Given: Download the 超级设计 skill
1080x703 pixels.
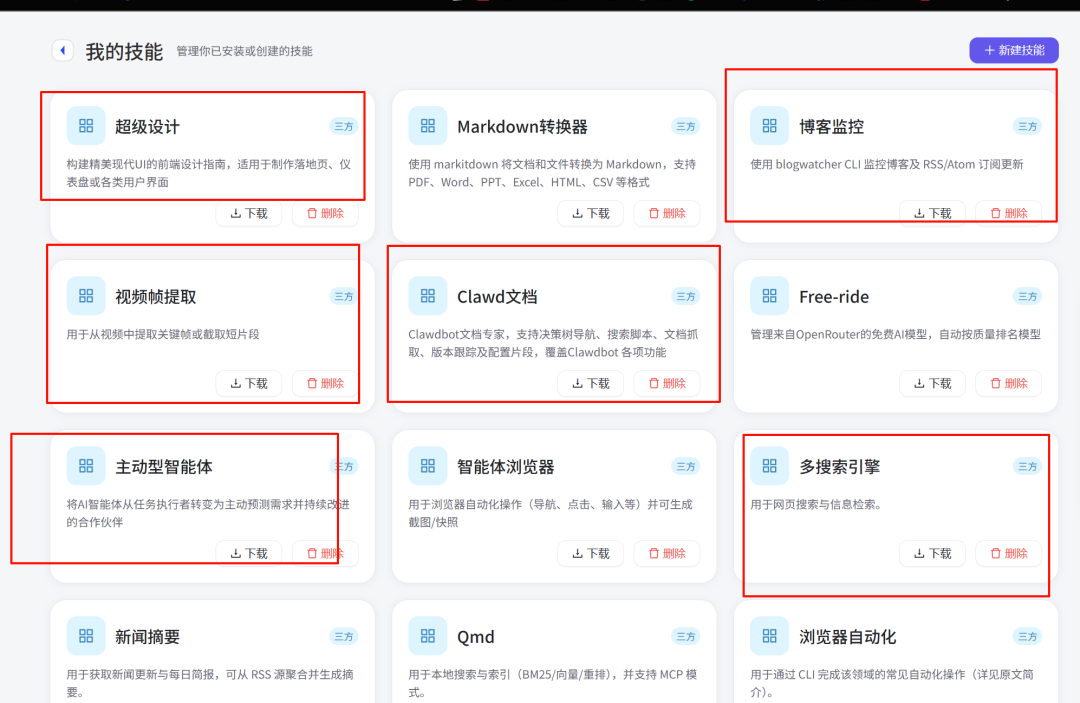Looking at the screenshot, I should click(x=248, y=213).
